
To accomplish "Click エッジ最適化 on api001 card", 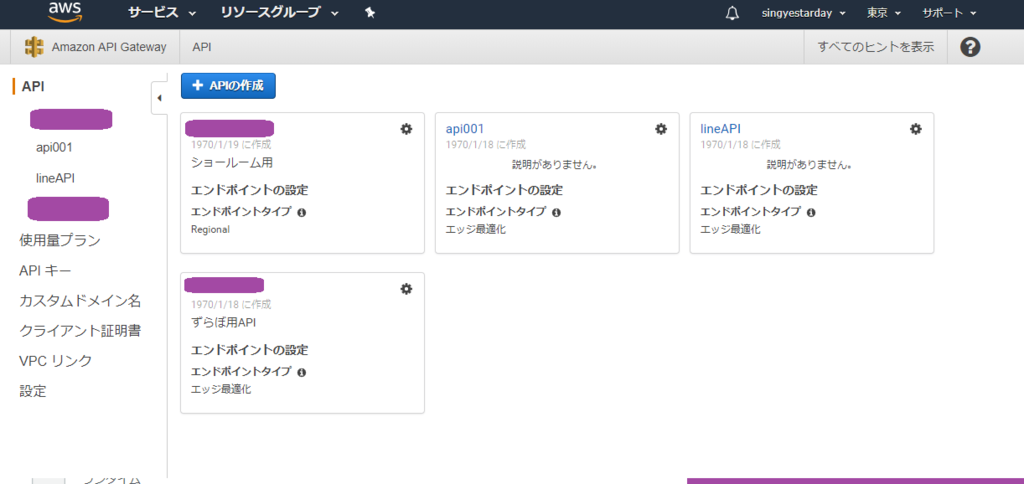I will (x=476, y=229).
